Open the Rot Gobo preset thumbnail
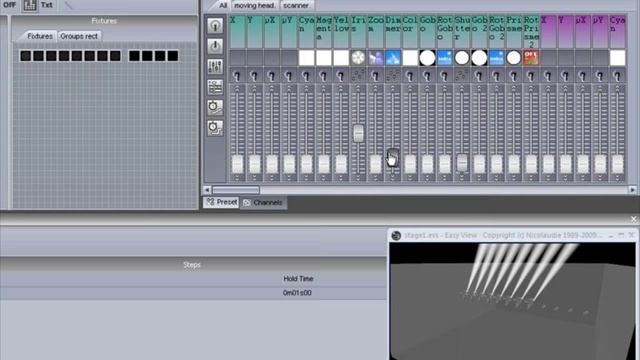Image resolution: width=640 pixels, height=360 pixels. tap(444, 58)
